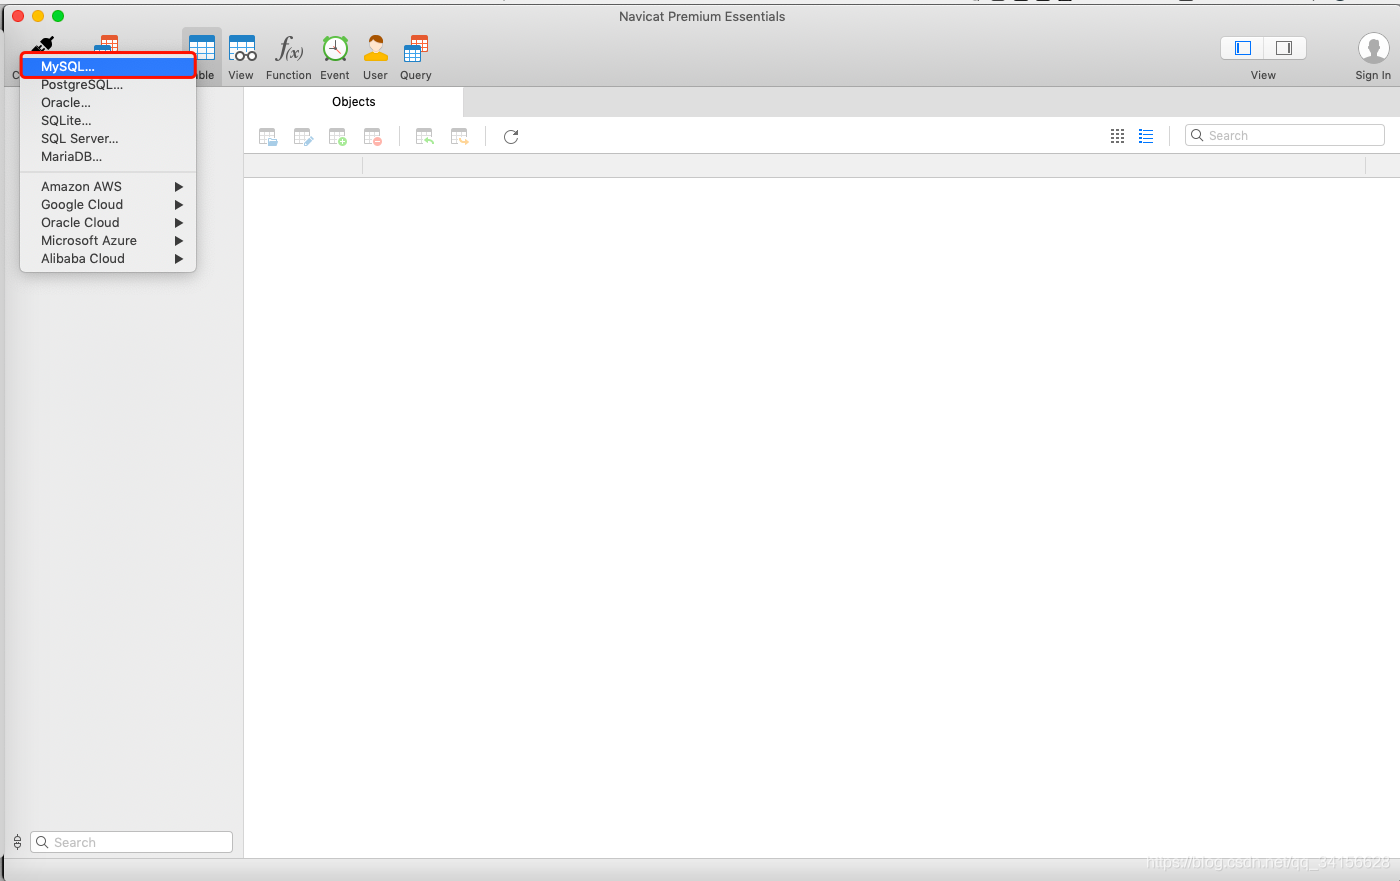Click the green zoom window button

(x=58, y=16)
